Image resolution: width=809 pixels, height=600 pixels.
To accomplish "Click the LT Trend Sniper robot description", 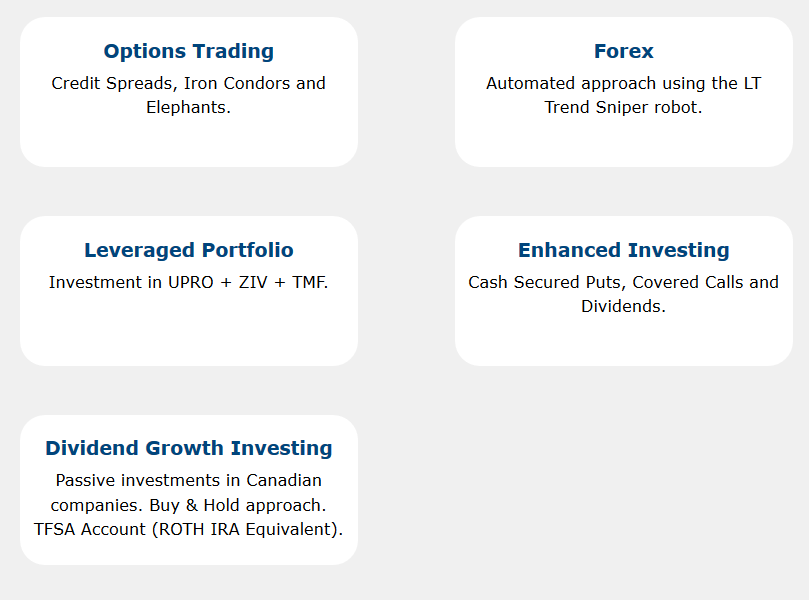I will point(624,95).
